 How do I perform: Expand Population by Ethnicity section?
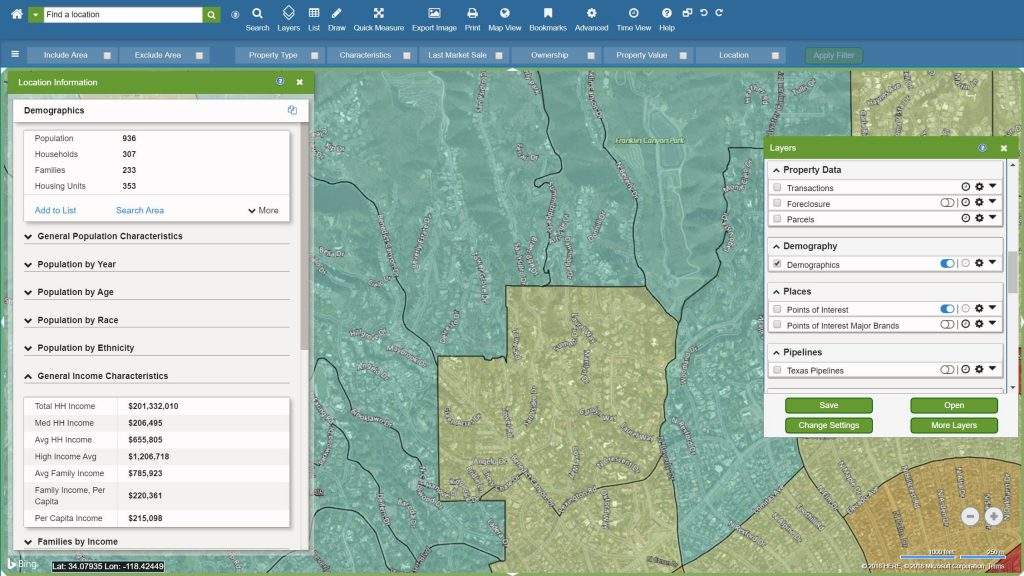(x=157, y=348)
